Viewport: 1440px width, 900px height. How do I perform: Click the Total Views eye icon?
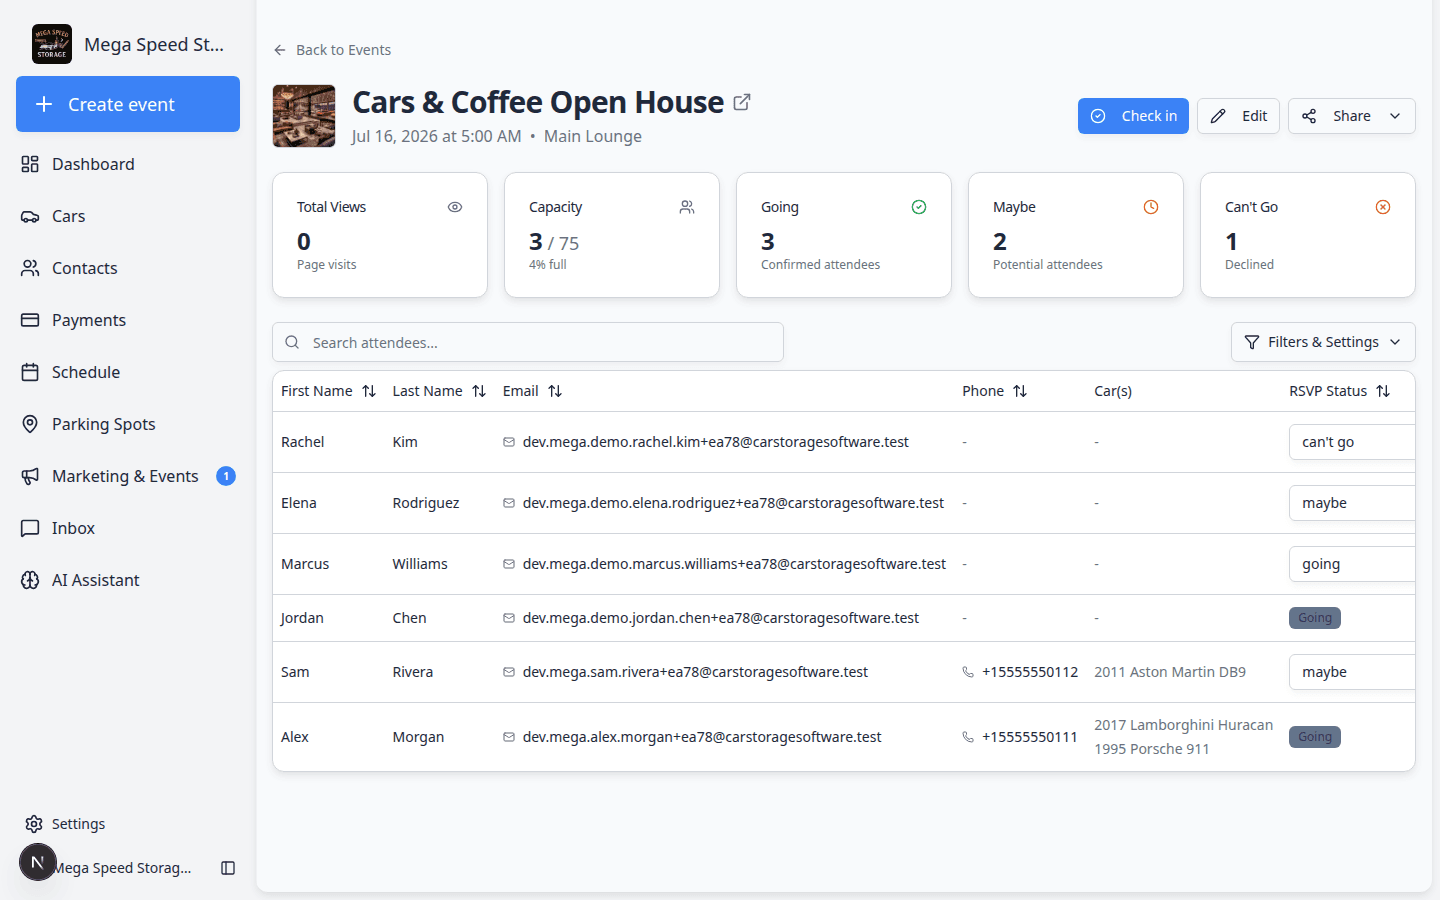(455, 207)
